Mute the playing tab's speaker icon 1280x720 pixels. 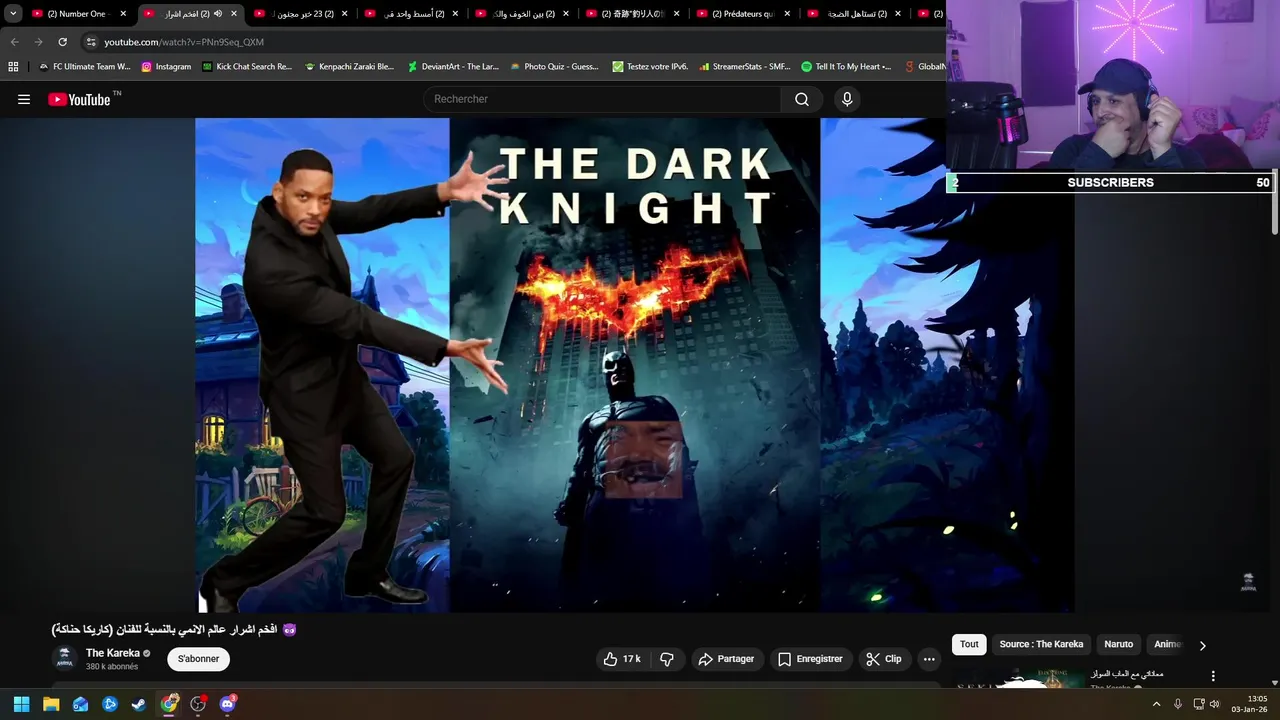coord(218,14)
